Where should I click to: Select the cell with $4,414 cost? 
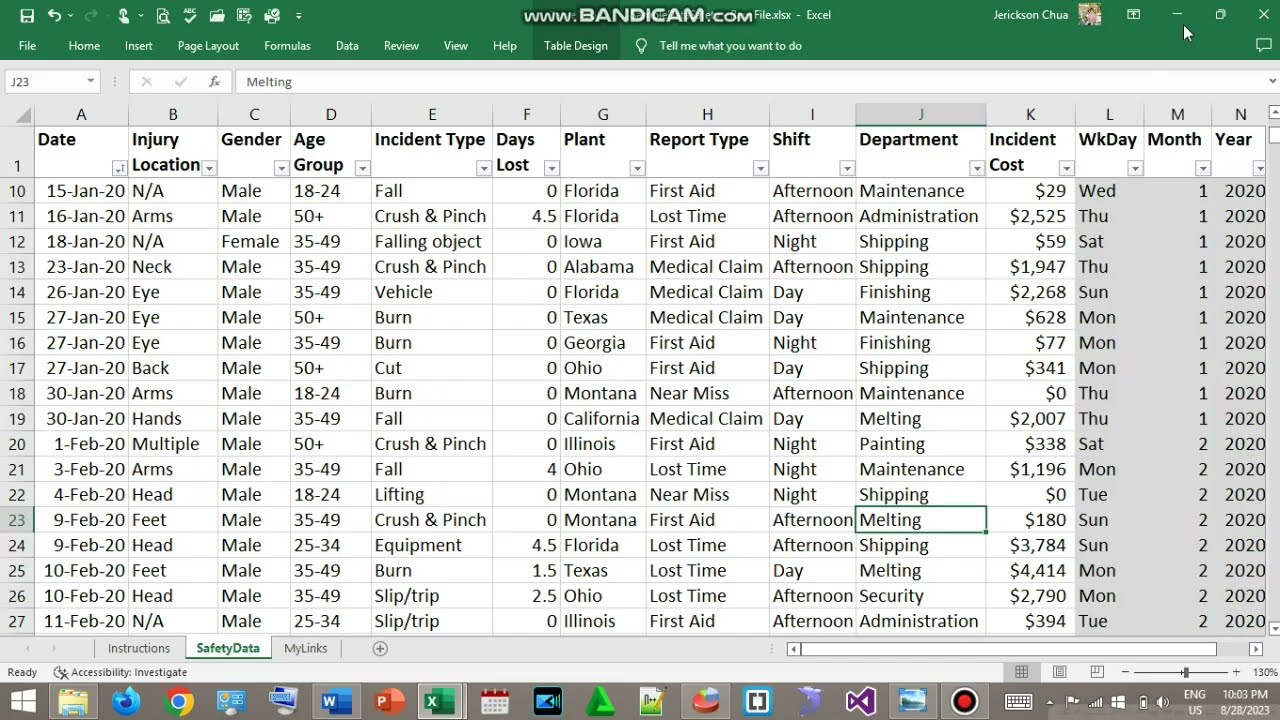coord(1030,570)
